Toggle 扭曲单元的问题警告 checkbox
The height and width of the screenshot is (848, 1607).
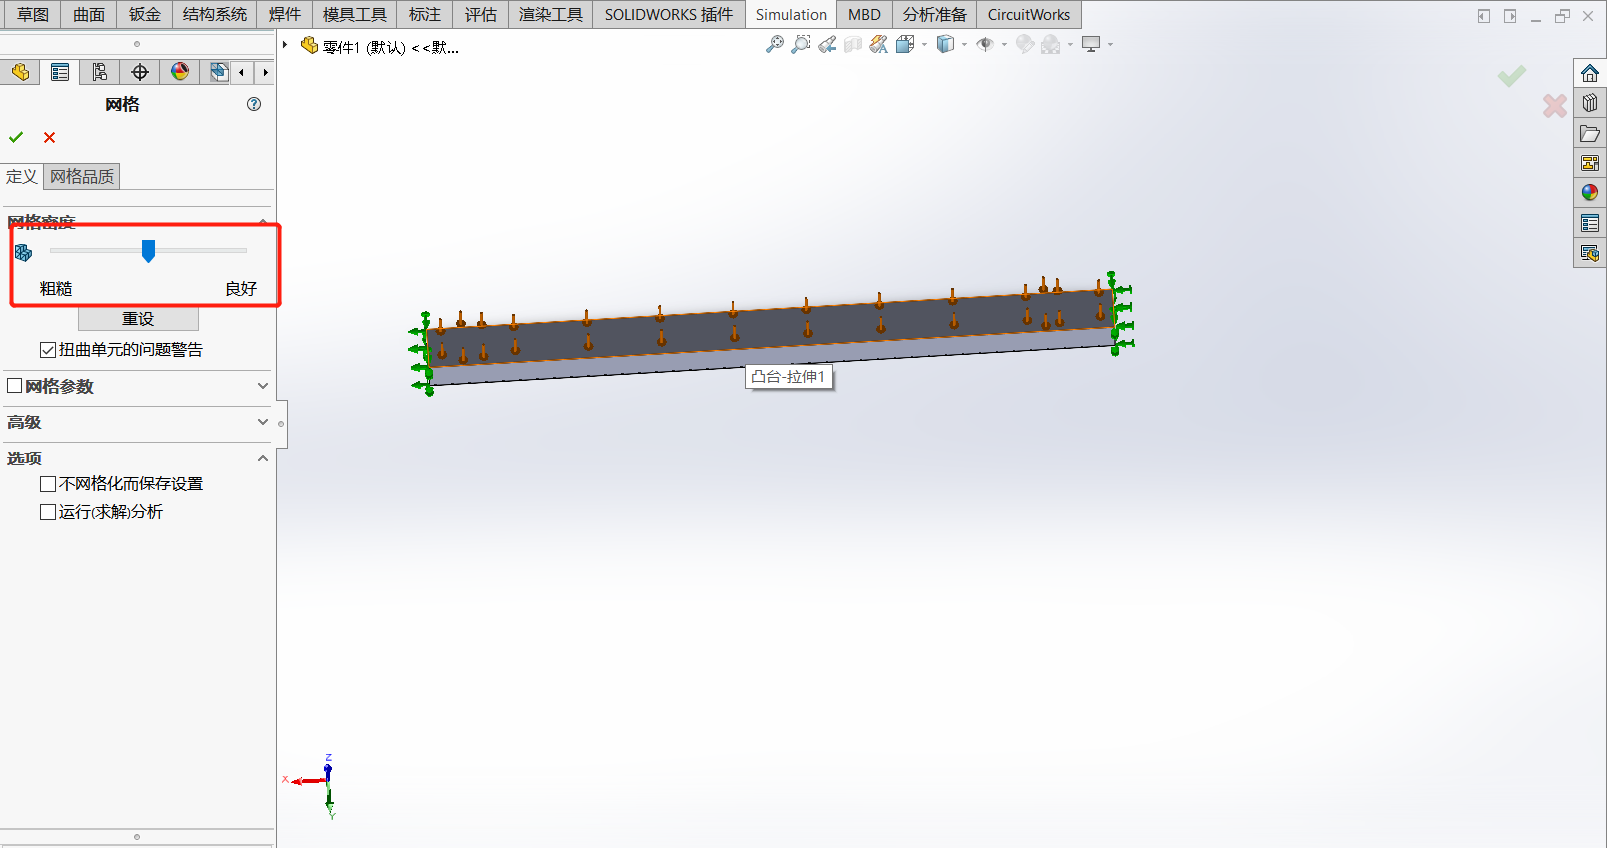pos(47,350)
